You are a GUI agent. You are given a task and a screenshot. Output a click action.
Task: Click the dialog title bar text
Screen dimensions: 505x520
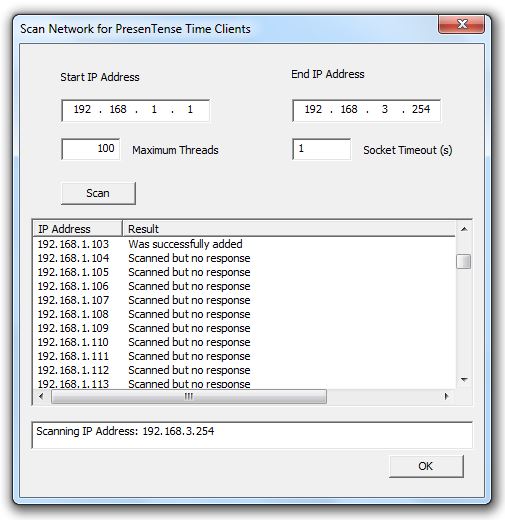coord(135,29)
